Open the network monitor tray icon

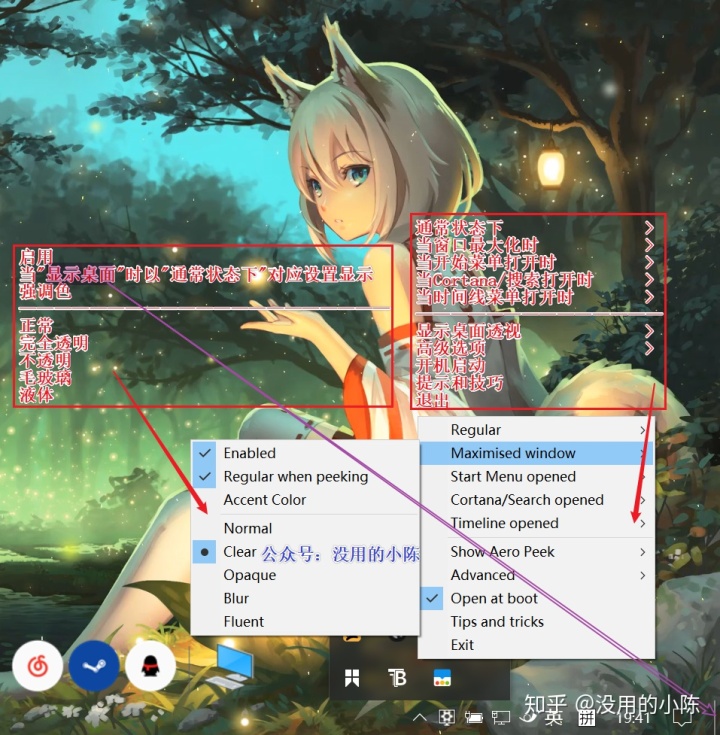click(x=501, y=718)
